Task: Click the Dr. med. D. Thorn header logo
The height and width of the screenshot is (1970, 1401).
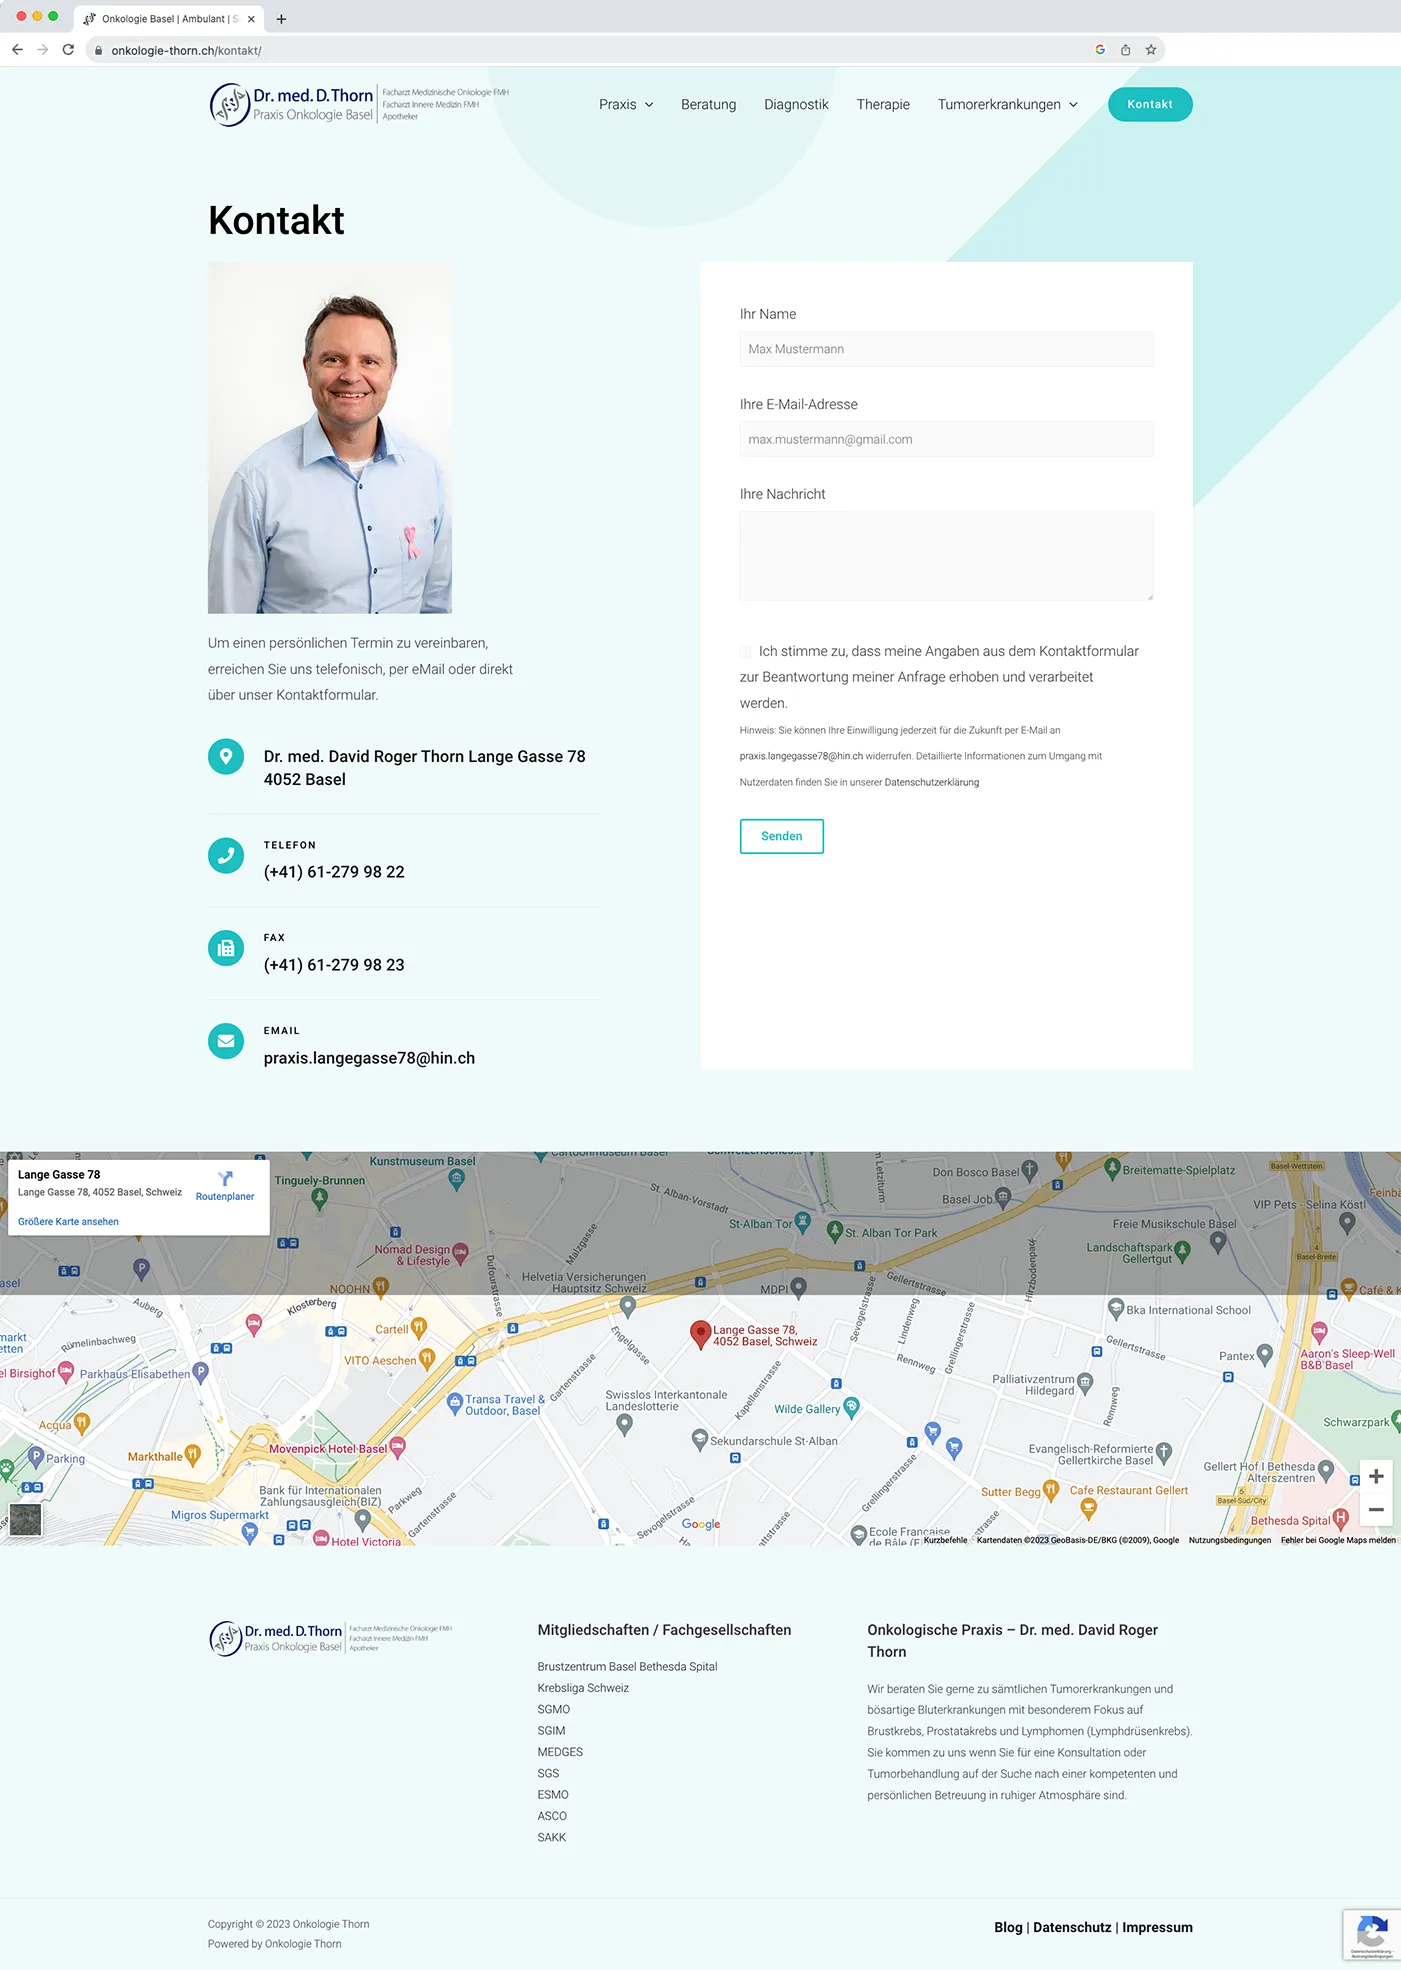Action: [x=360, y=104]
